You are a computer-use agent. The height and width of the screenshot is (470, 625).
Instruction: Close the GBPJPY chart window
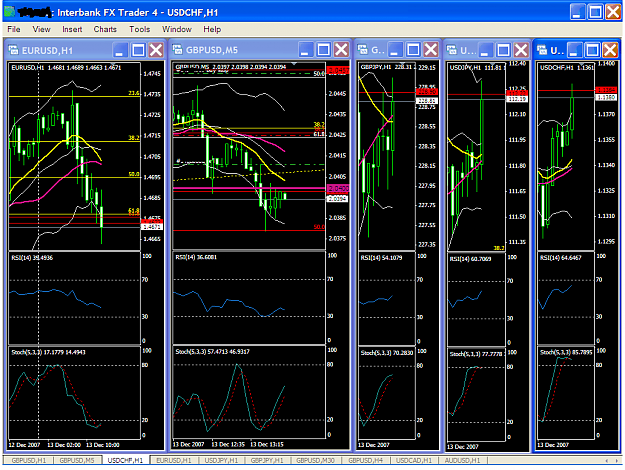coord(431,50)
